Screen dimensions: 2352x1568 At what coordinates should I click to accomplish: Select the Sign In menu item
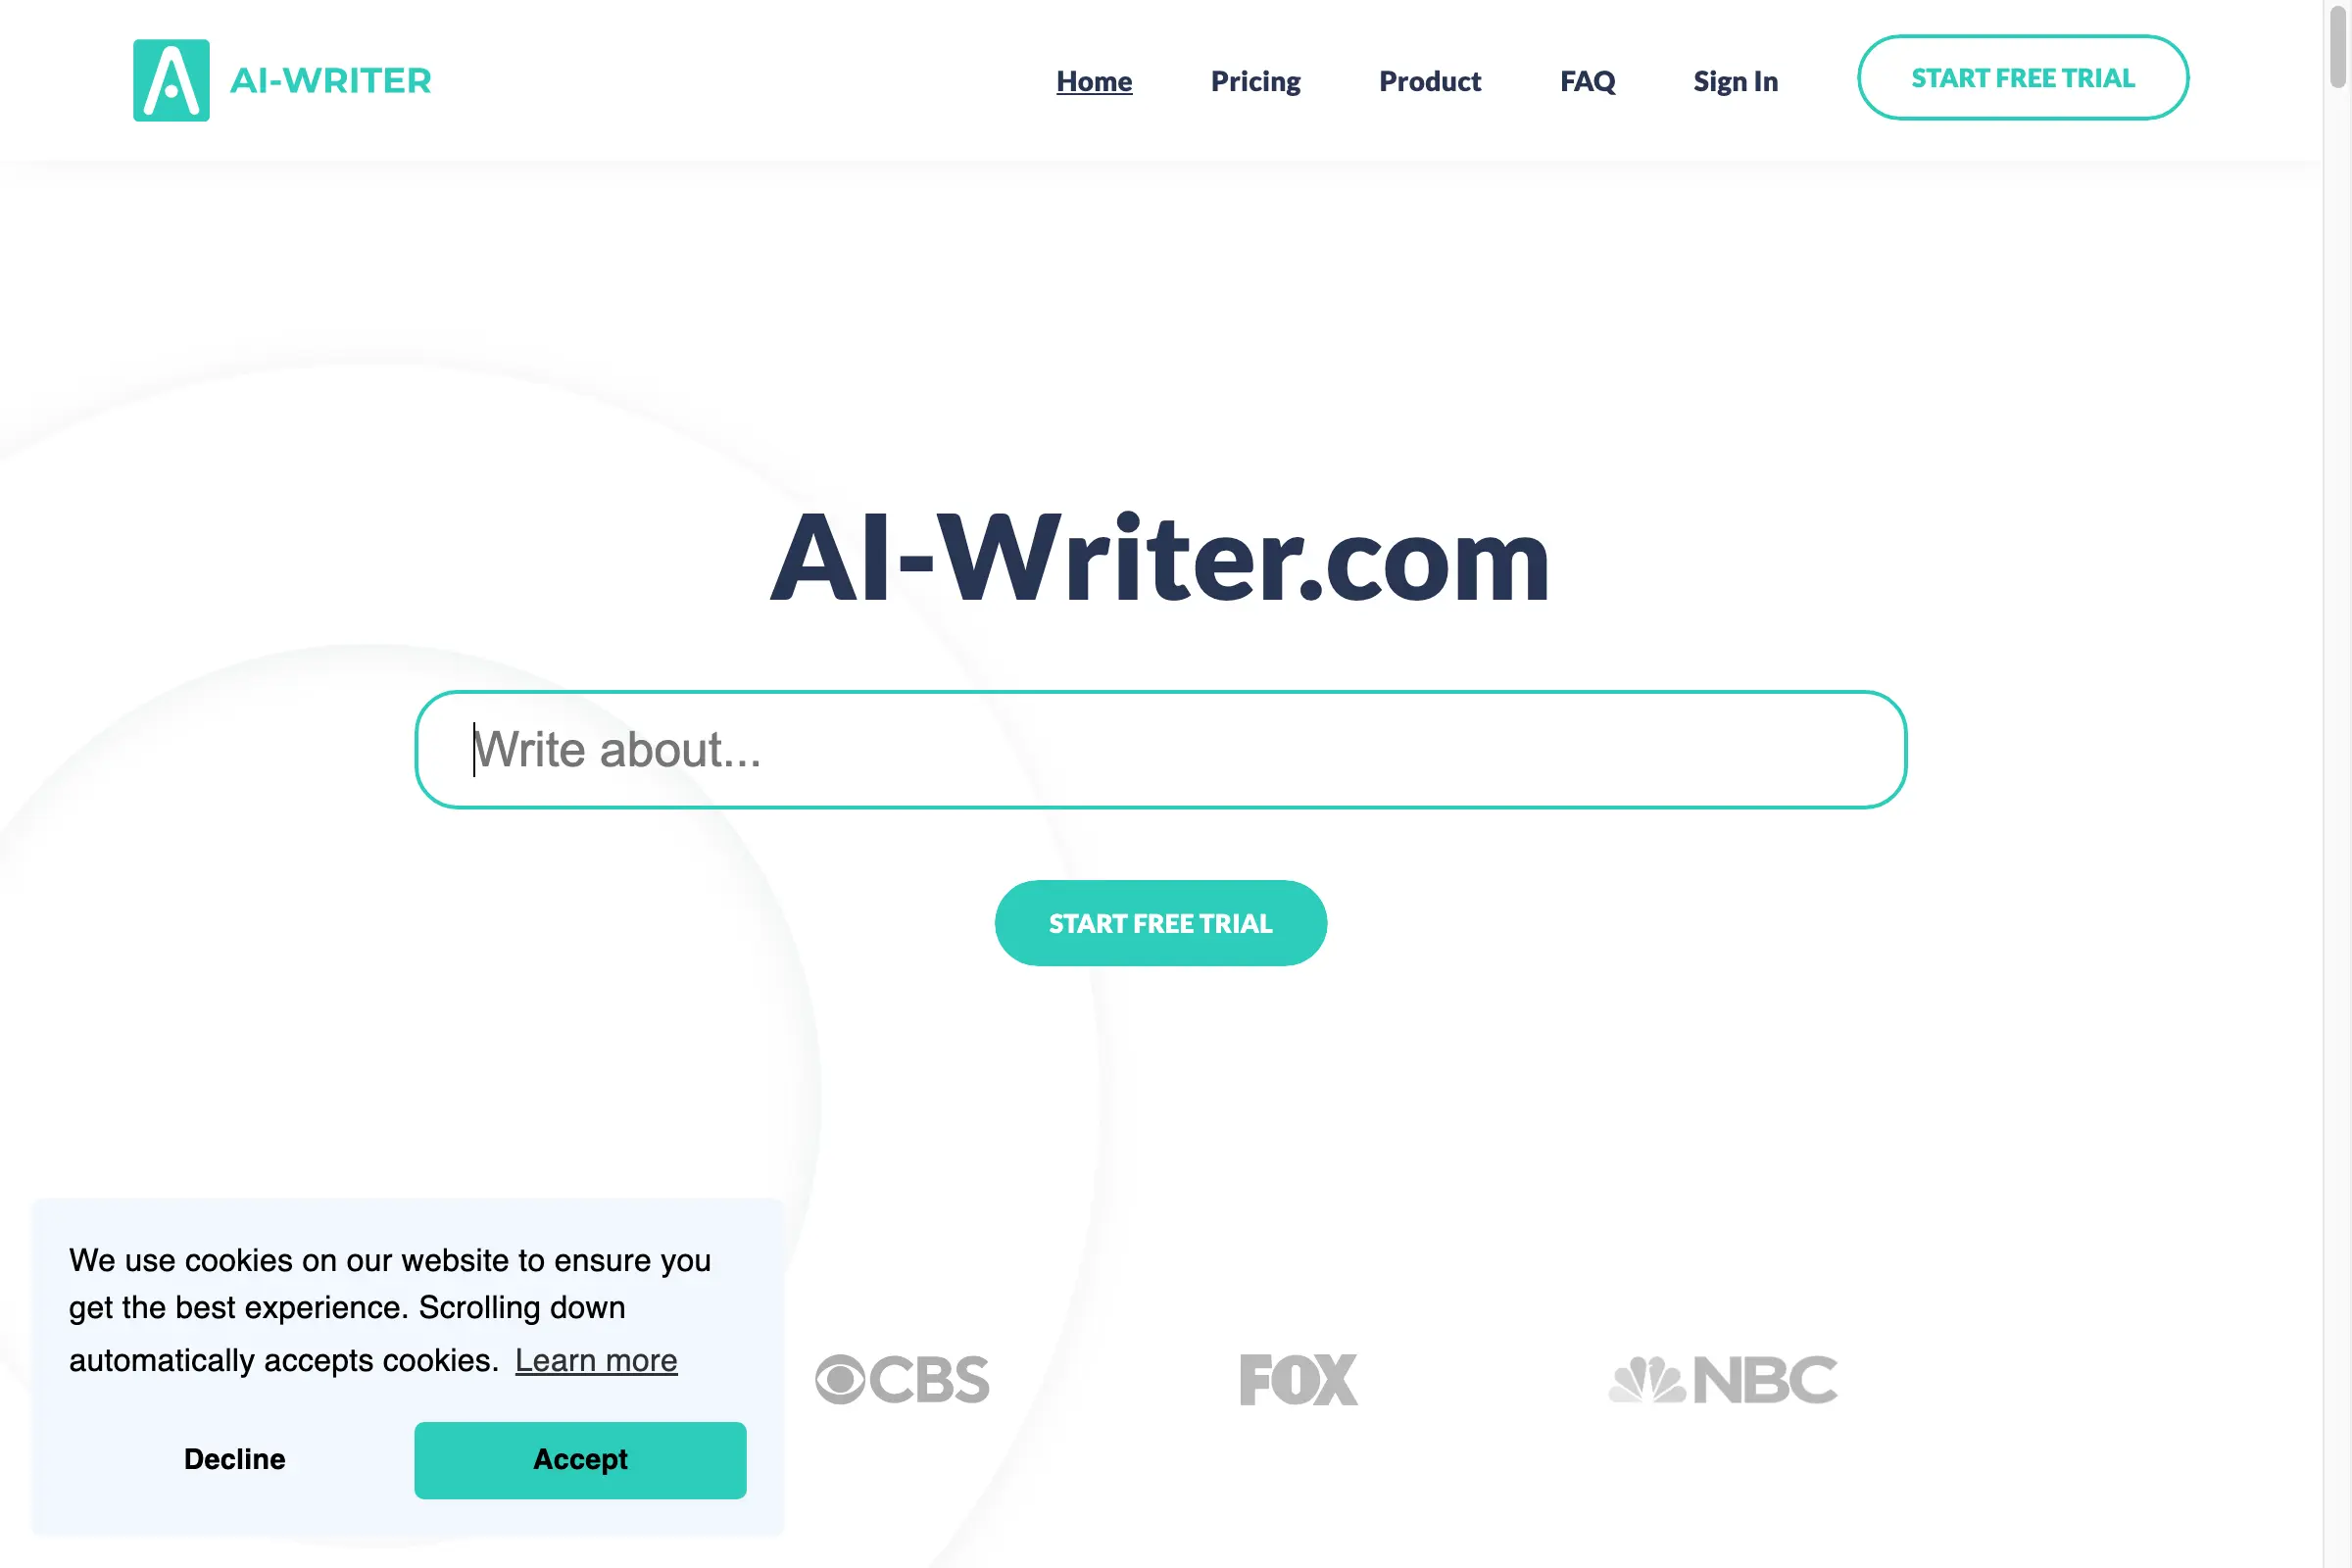(x=1736, y=78)
